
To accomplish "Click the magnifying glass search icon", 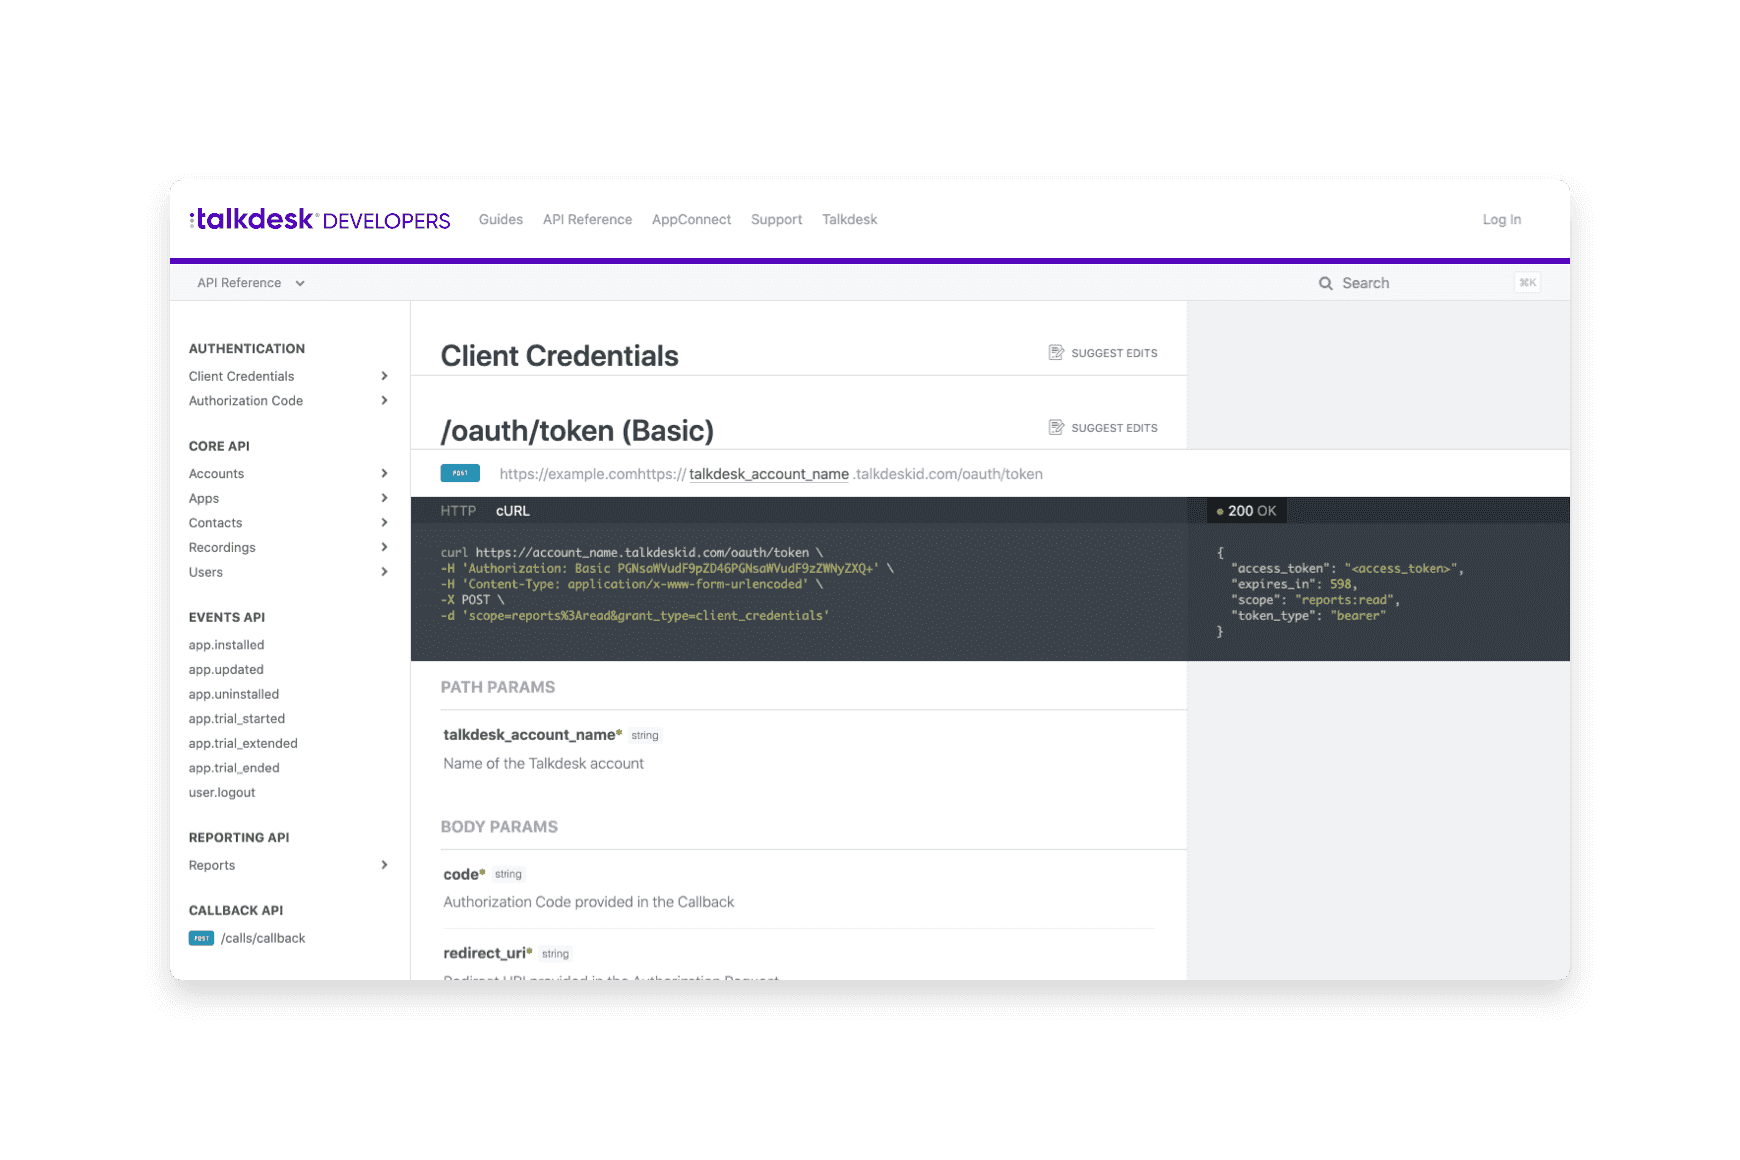I will 1325,283.
